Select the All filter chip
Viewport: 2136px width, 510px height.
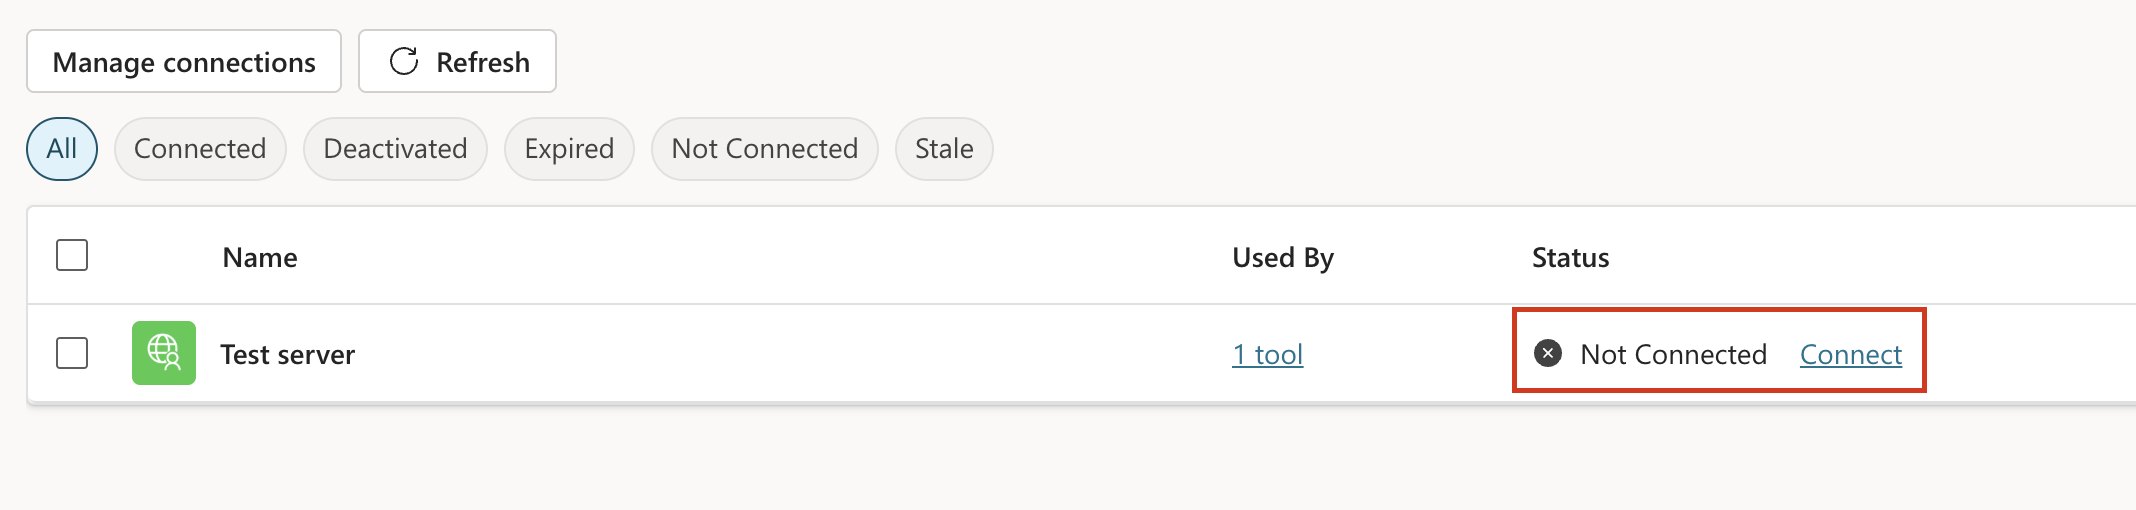tap(62, 149)
